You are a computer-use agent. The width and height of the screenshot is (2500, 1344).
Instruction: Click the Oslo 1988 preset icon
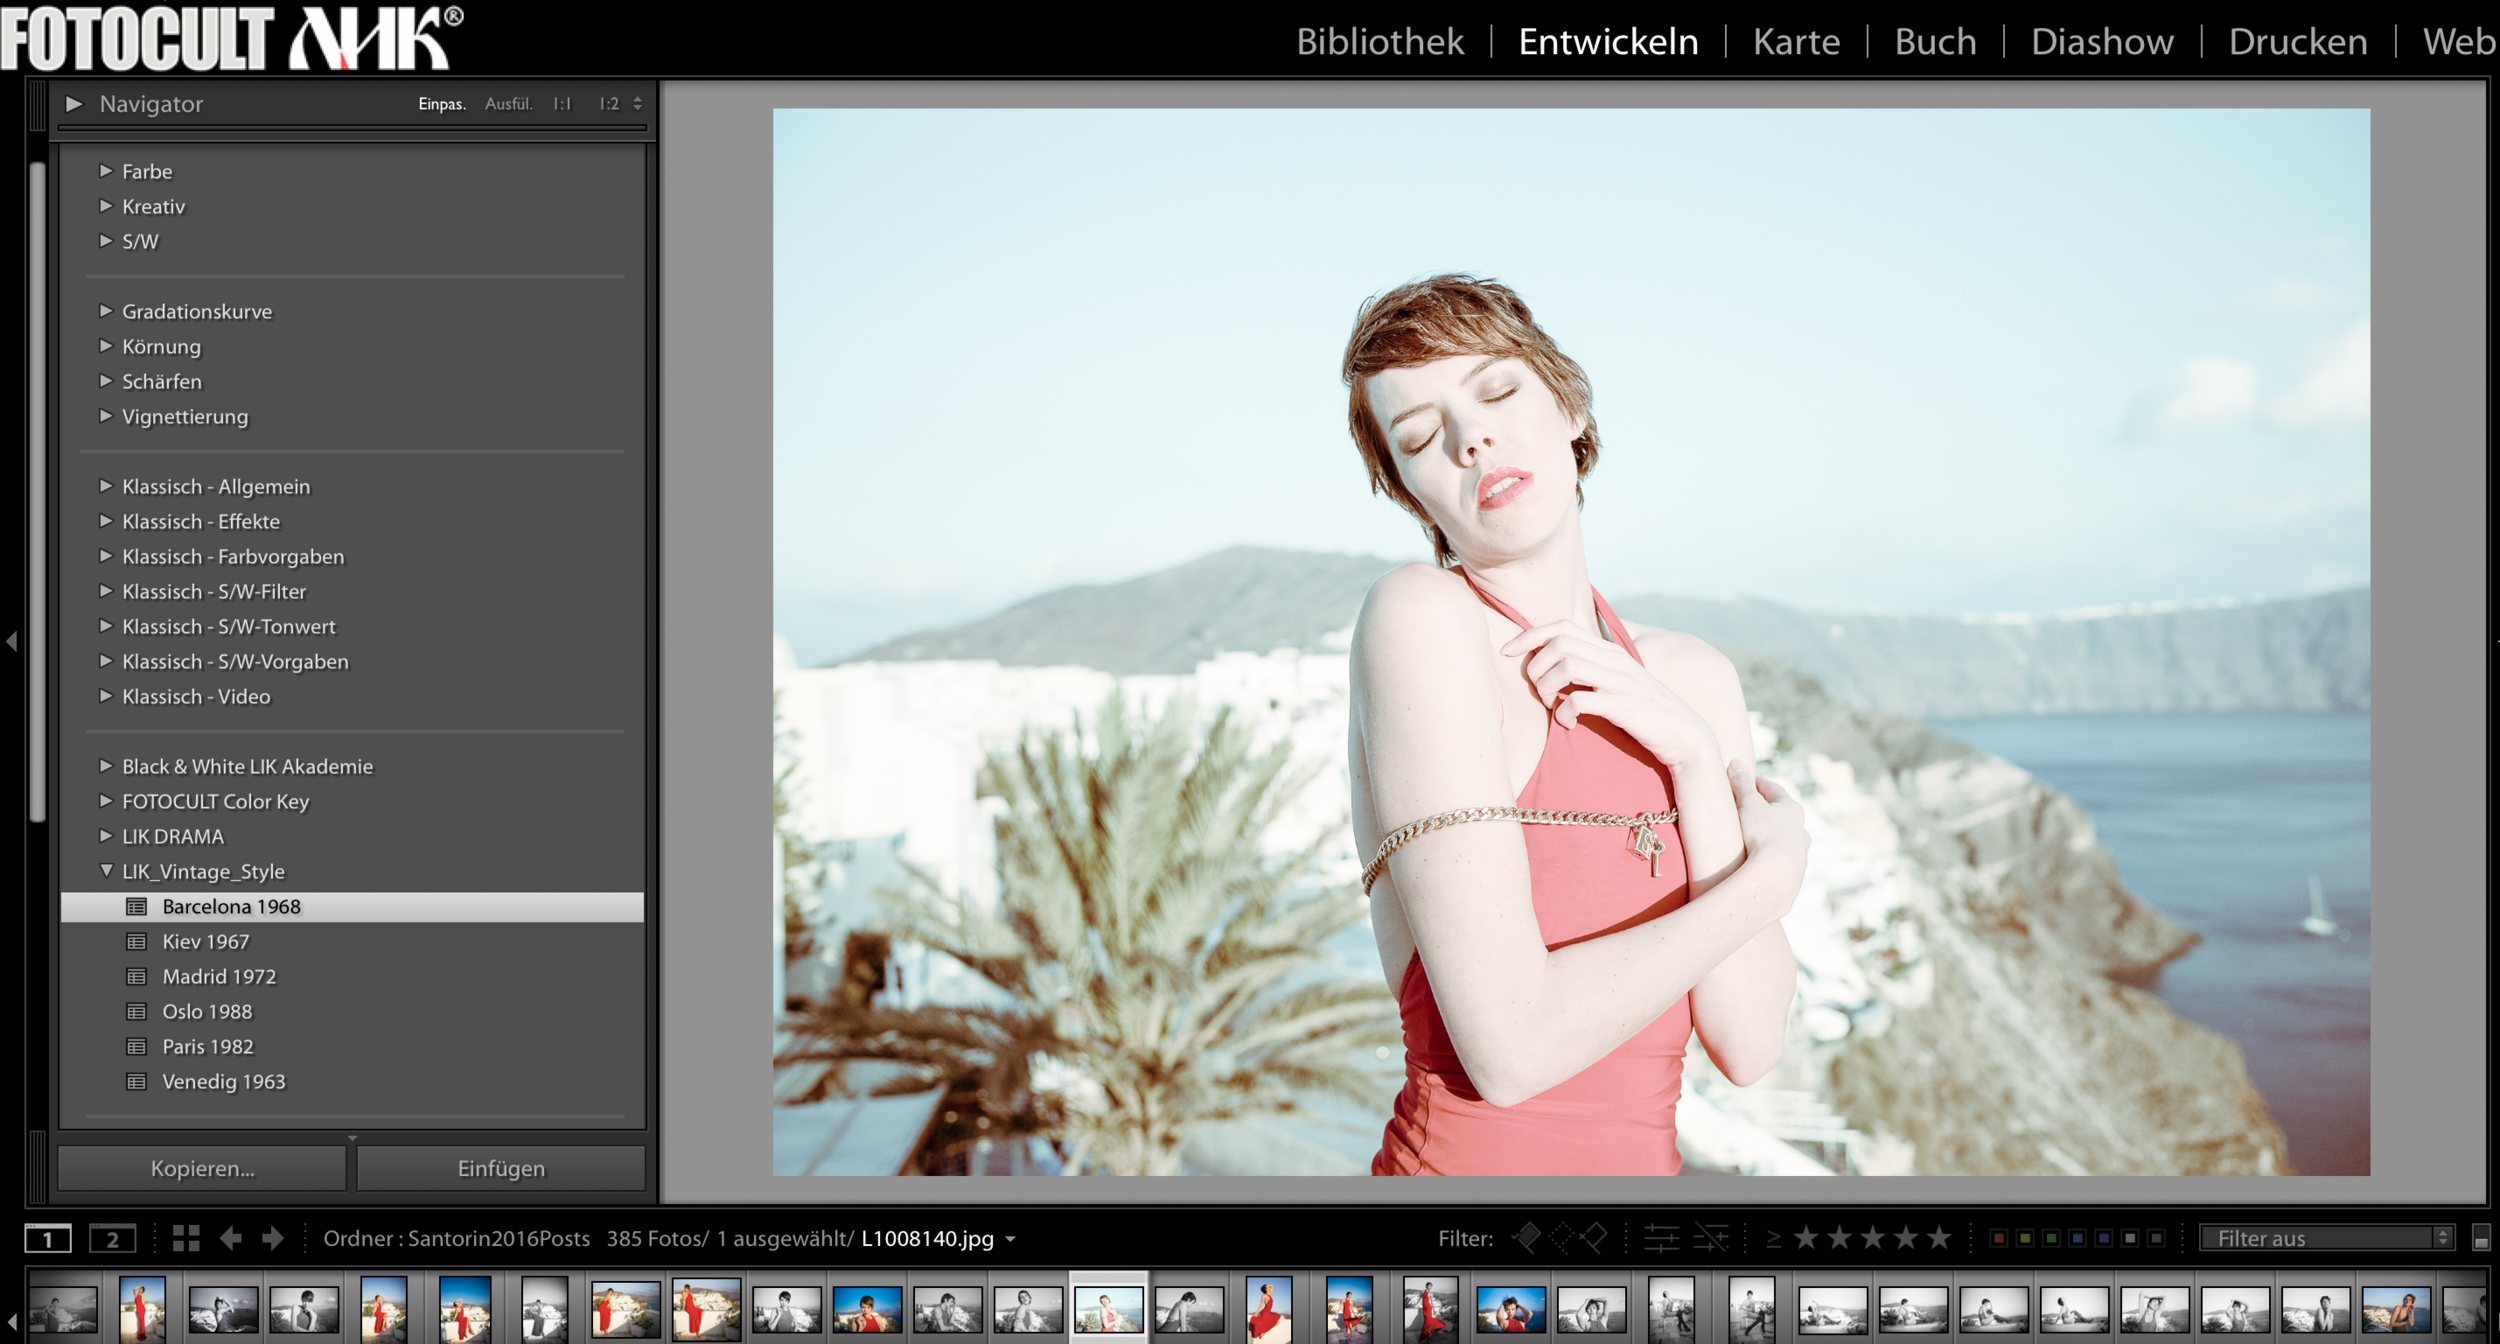click(x=137, y=1012)
